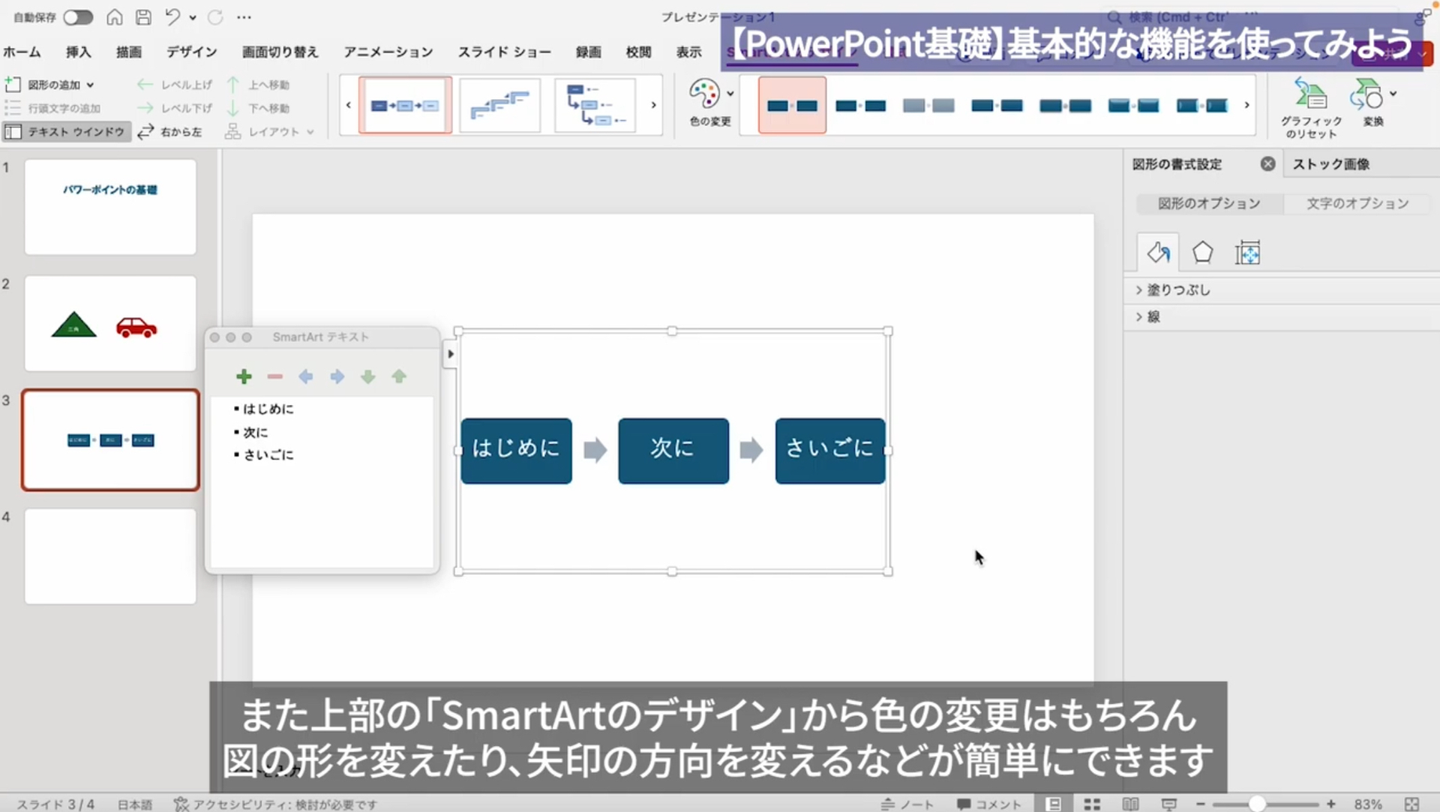Select slide 2 thumbnail with triangle and car
The image size is (1440, 812).
click(110, 323)
